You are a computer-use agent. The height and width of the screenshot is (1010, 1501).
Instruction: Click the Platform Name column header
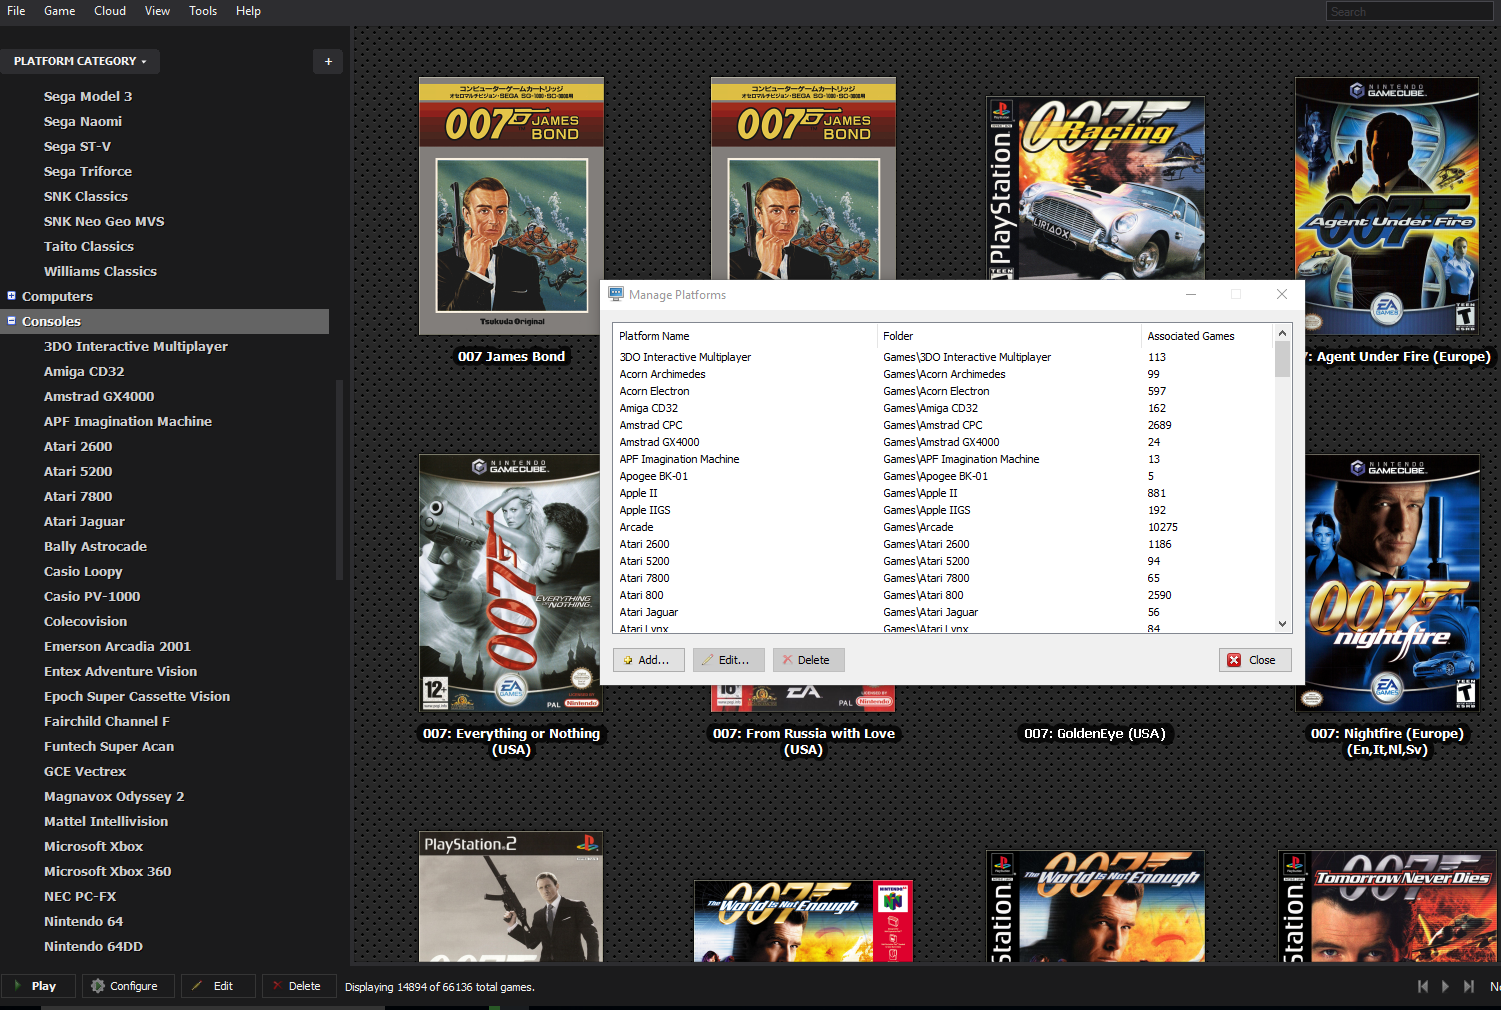pos(744,336)
